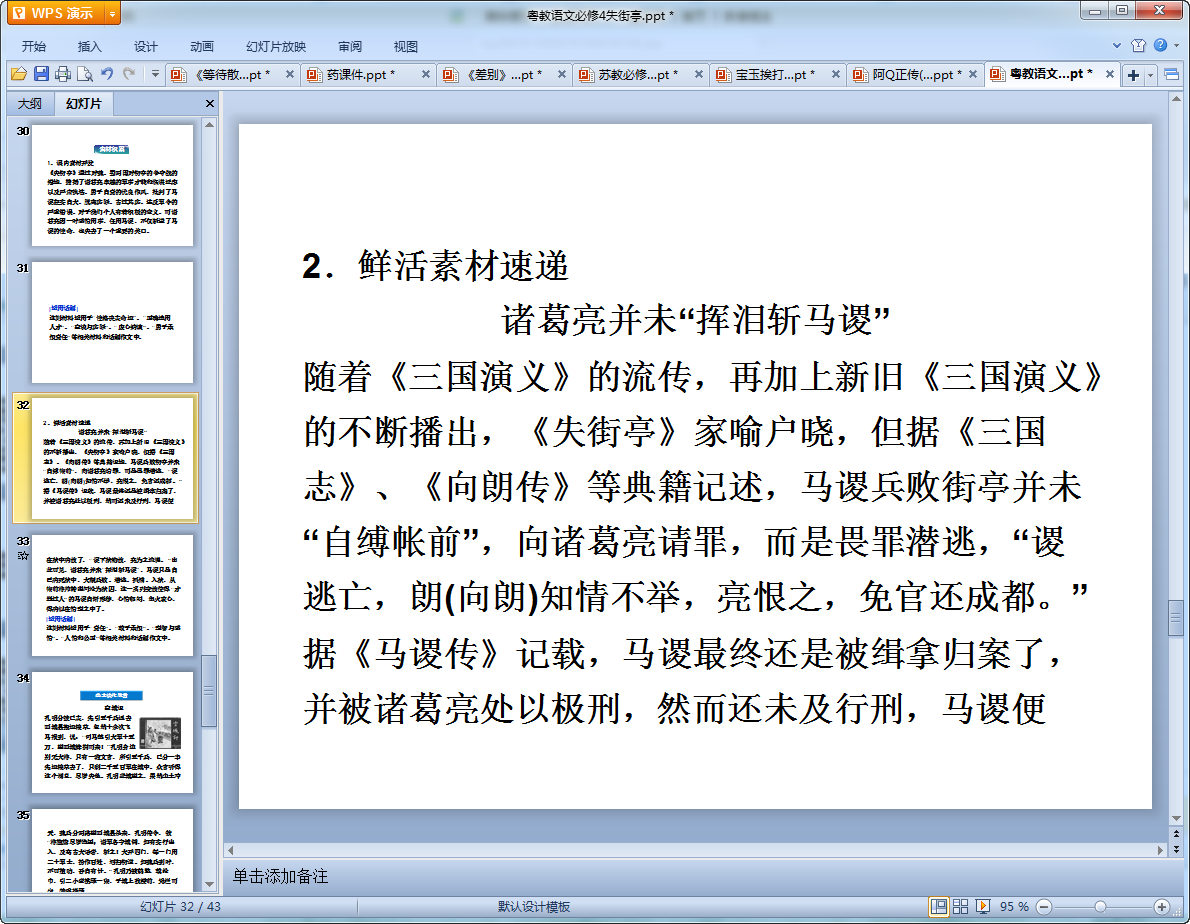Screen dimensions: 1190x924
Task: Close the 药课件.ppt document tab
Action: pyautogui.click(x=426, y=74)
